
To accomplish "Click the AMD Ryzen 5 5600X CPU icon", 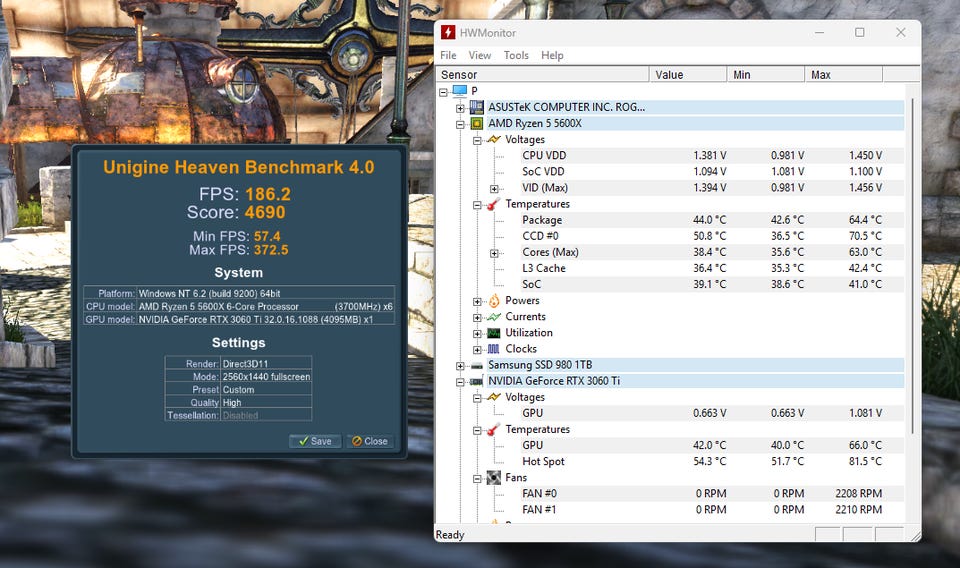I will pyautogui.click(x=476, y=123).
